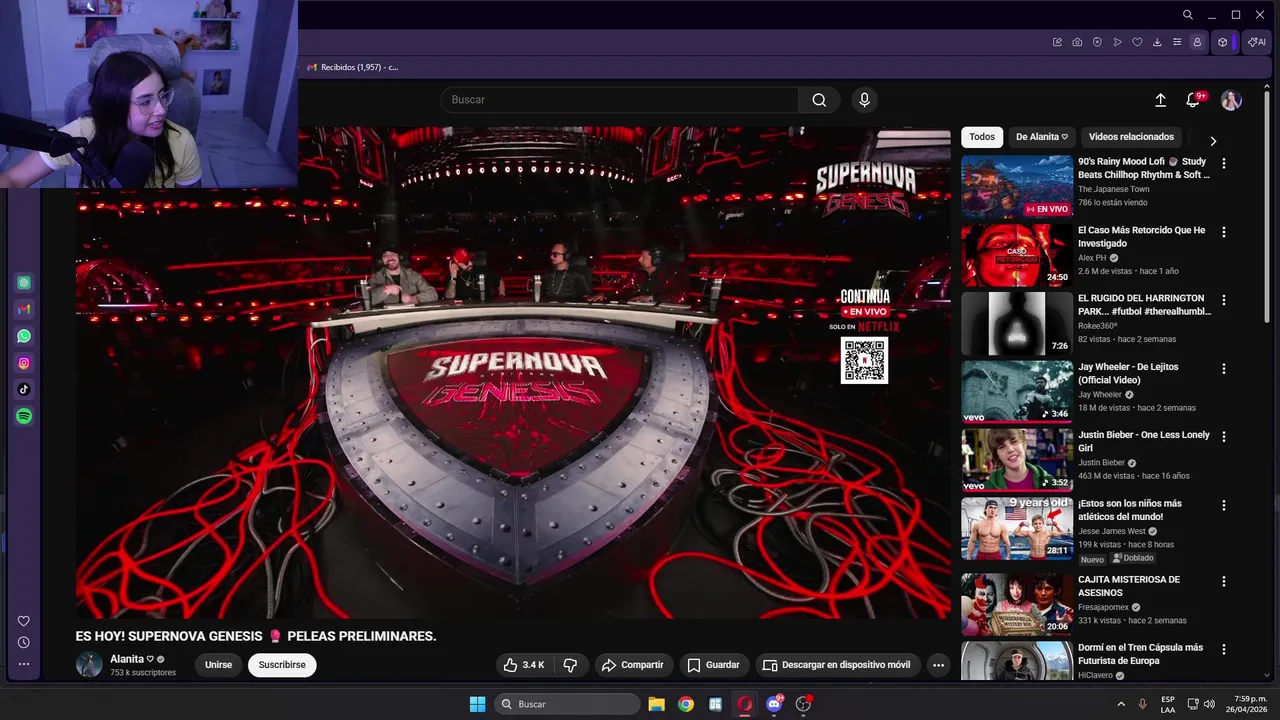Open ESP LAA keyboard language menu
The height and width of the screenshot is (720, 1280).
pyautogui.click(x=1168, y=704)
